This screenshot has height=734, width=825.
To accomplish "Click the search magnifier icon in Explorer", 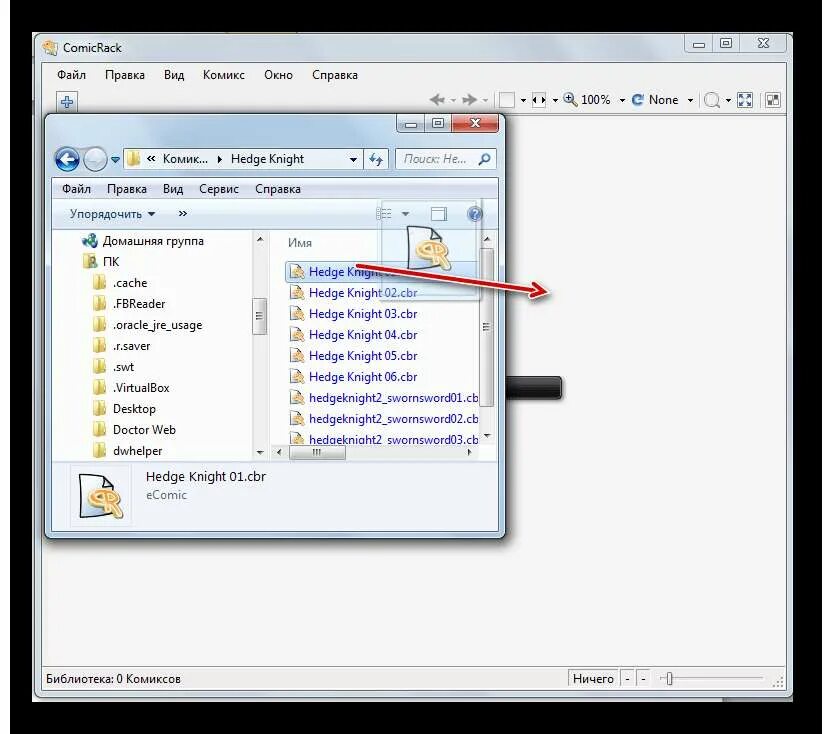I will tap(485, 159).
